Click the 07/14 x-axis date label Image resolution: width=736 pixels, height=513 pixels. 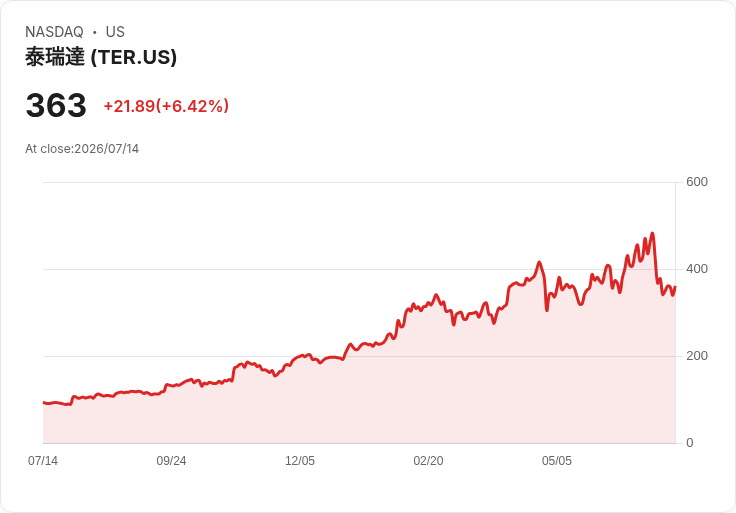coord(43,461)
